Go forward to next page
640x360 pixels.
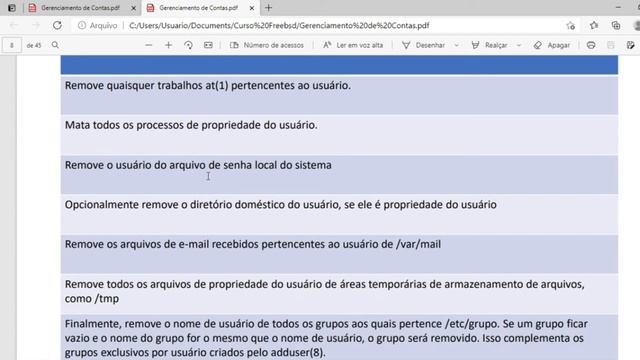(36, 25)
